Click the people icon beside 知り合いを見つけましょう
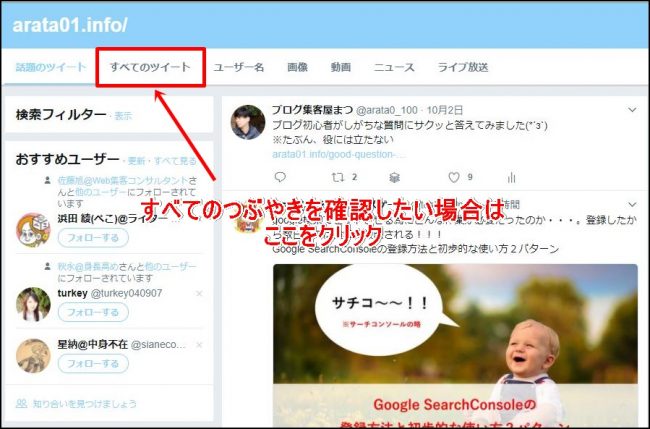650x429 pixels. [x=22, y=403]
